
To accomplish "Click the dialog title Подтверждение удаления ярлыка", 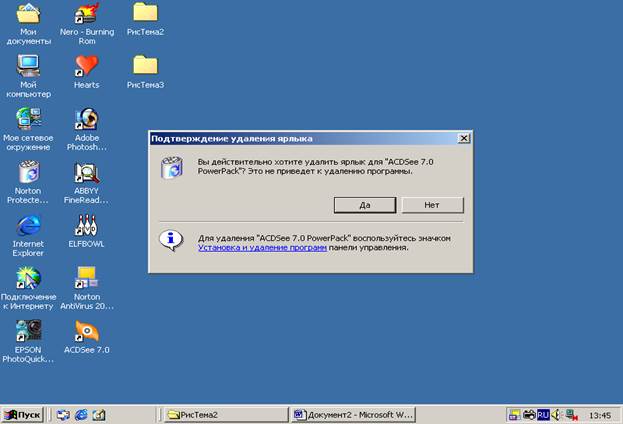I will [232, 139].
